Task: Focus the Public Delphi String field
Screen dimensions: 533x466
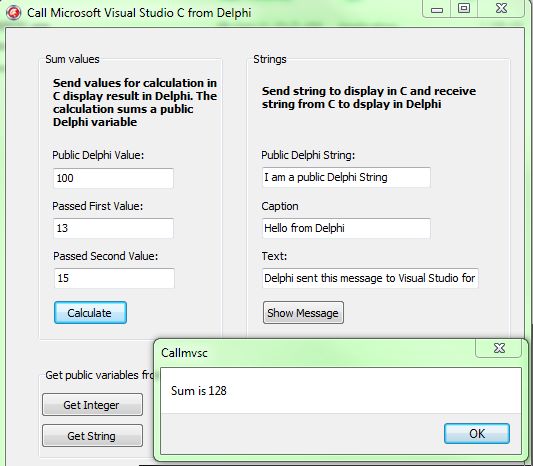Action: pyautogui.click(x=346, y=177)
